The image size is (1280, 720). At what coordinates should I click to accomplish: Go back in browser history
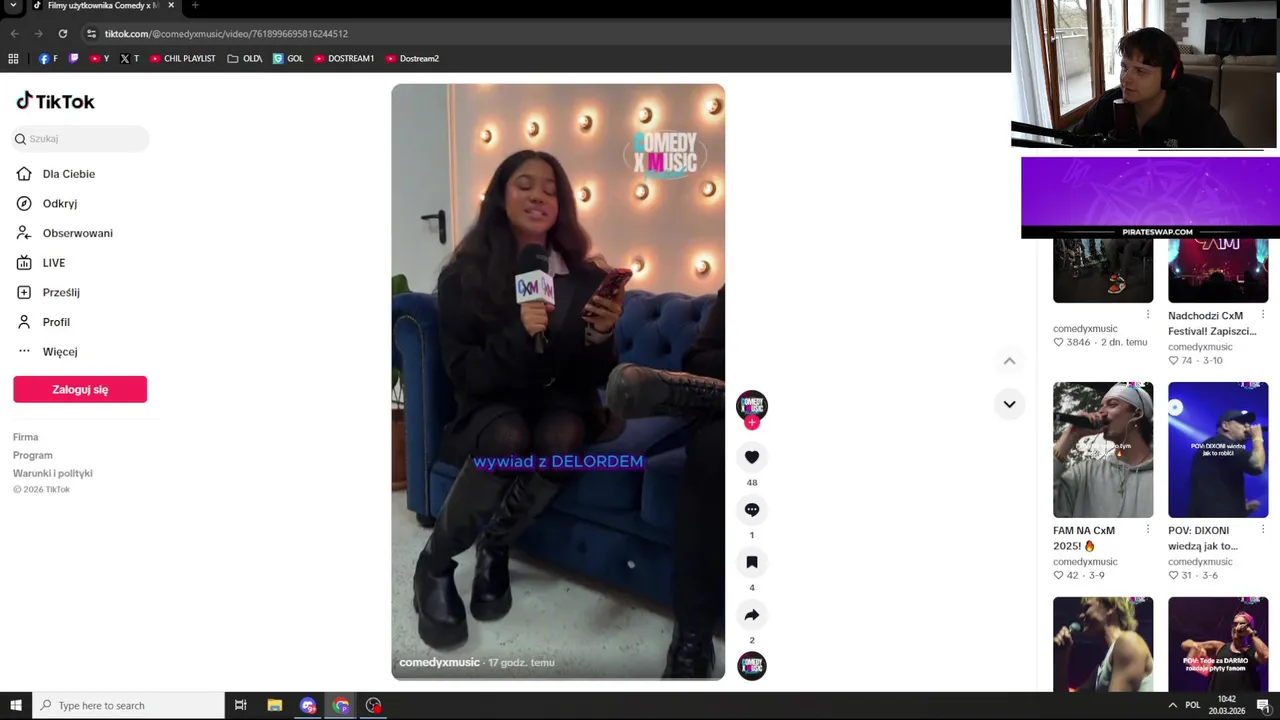click(x=14, y=34)
